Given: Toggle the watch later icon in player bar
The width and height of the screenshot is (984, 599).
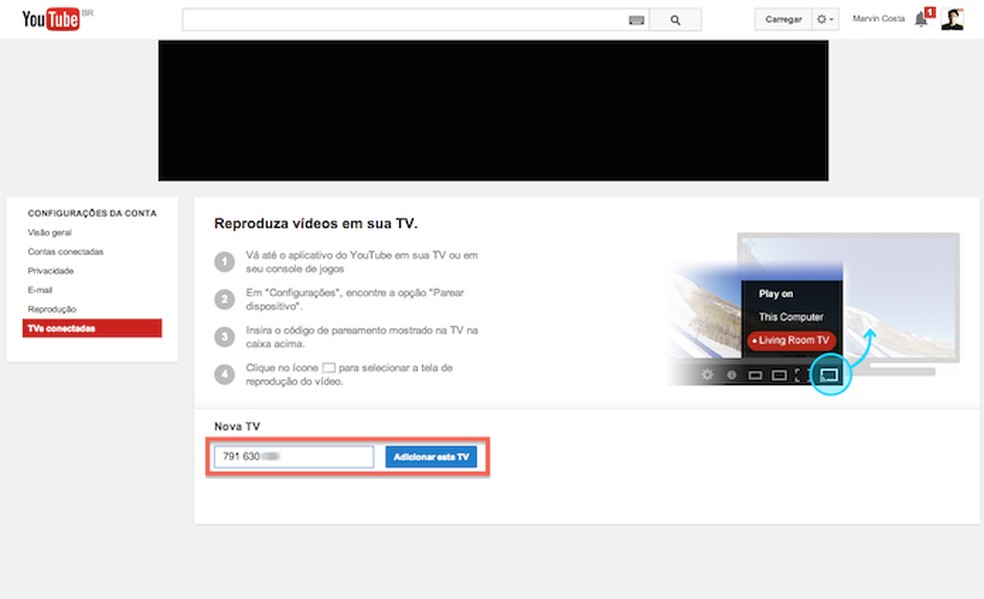Looking at the screenshot, I should tap(732, 375).
